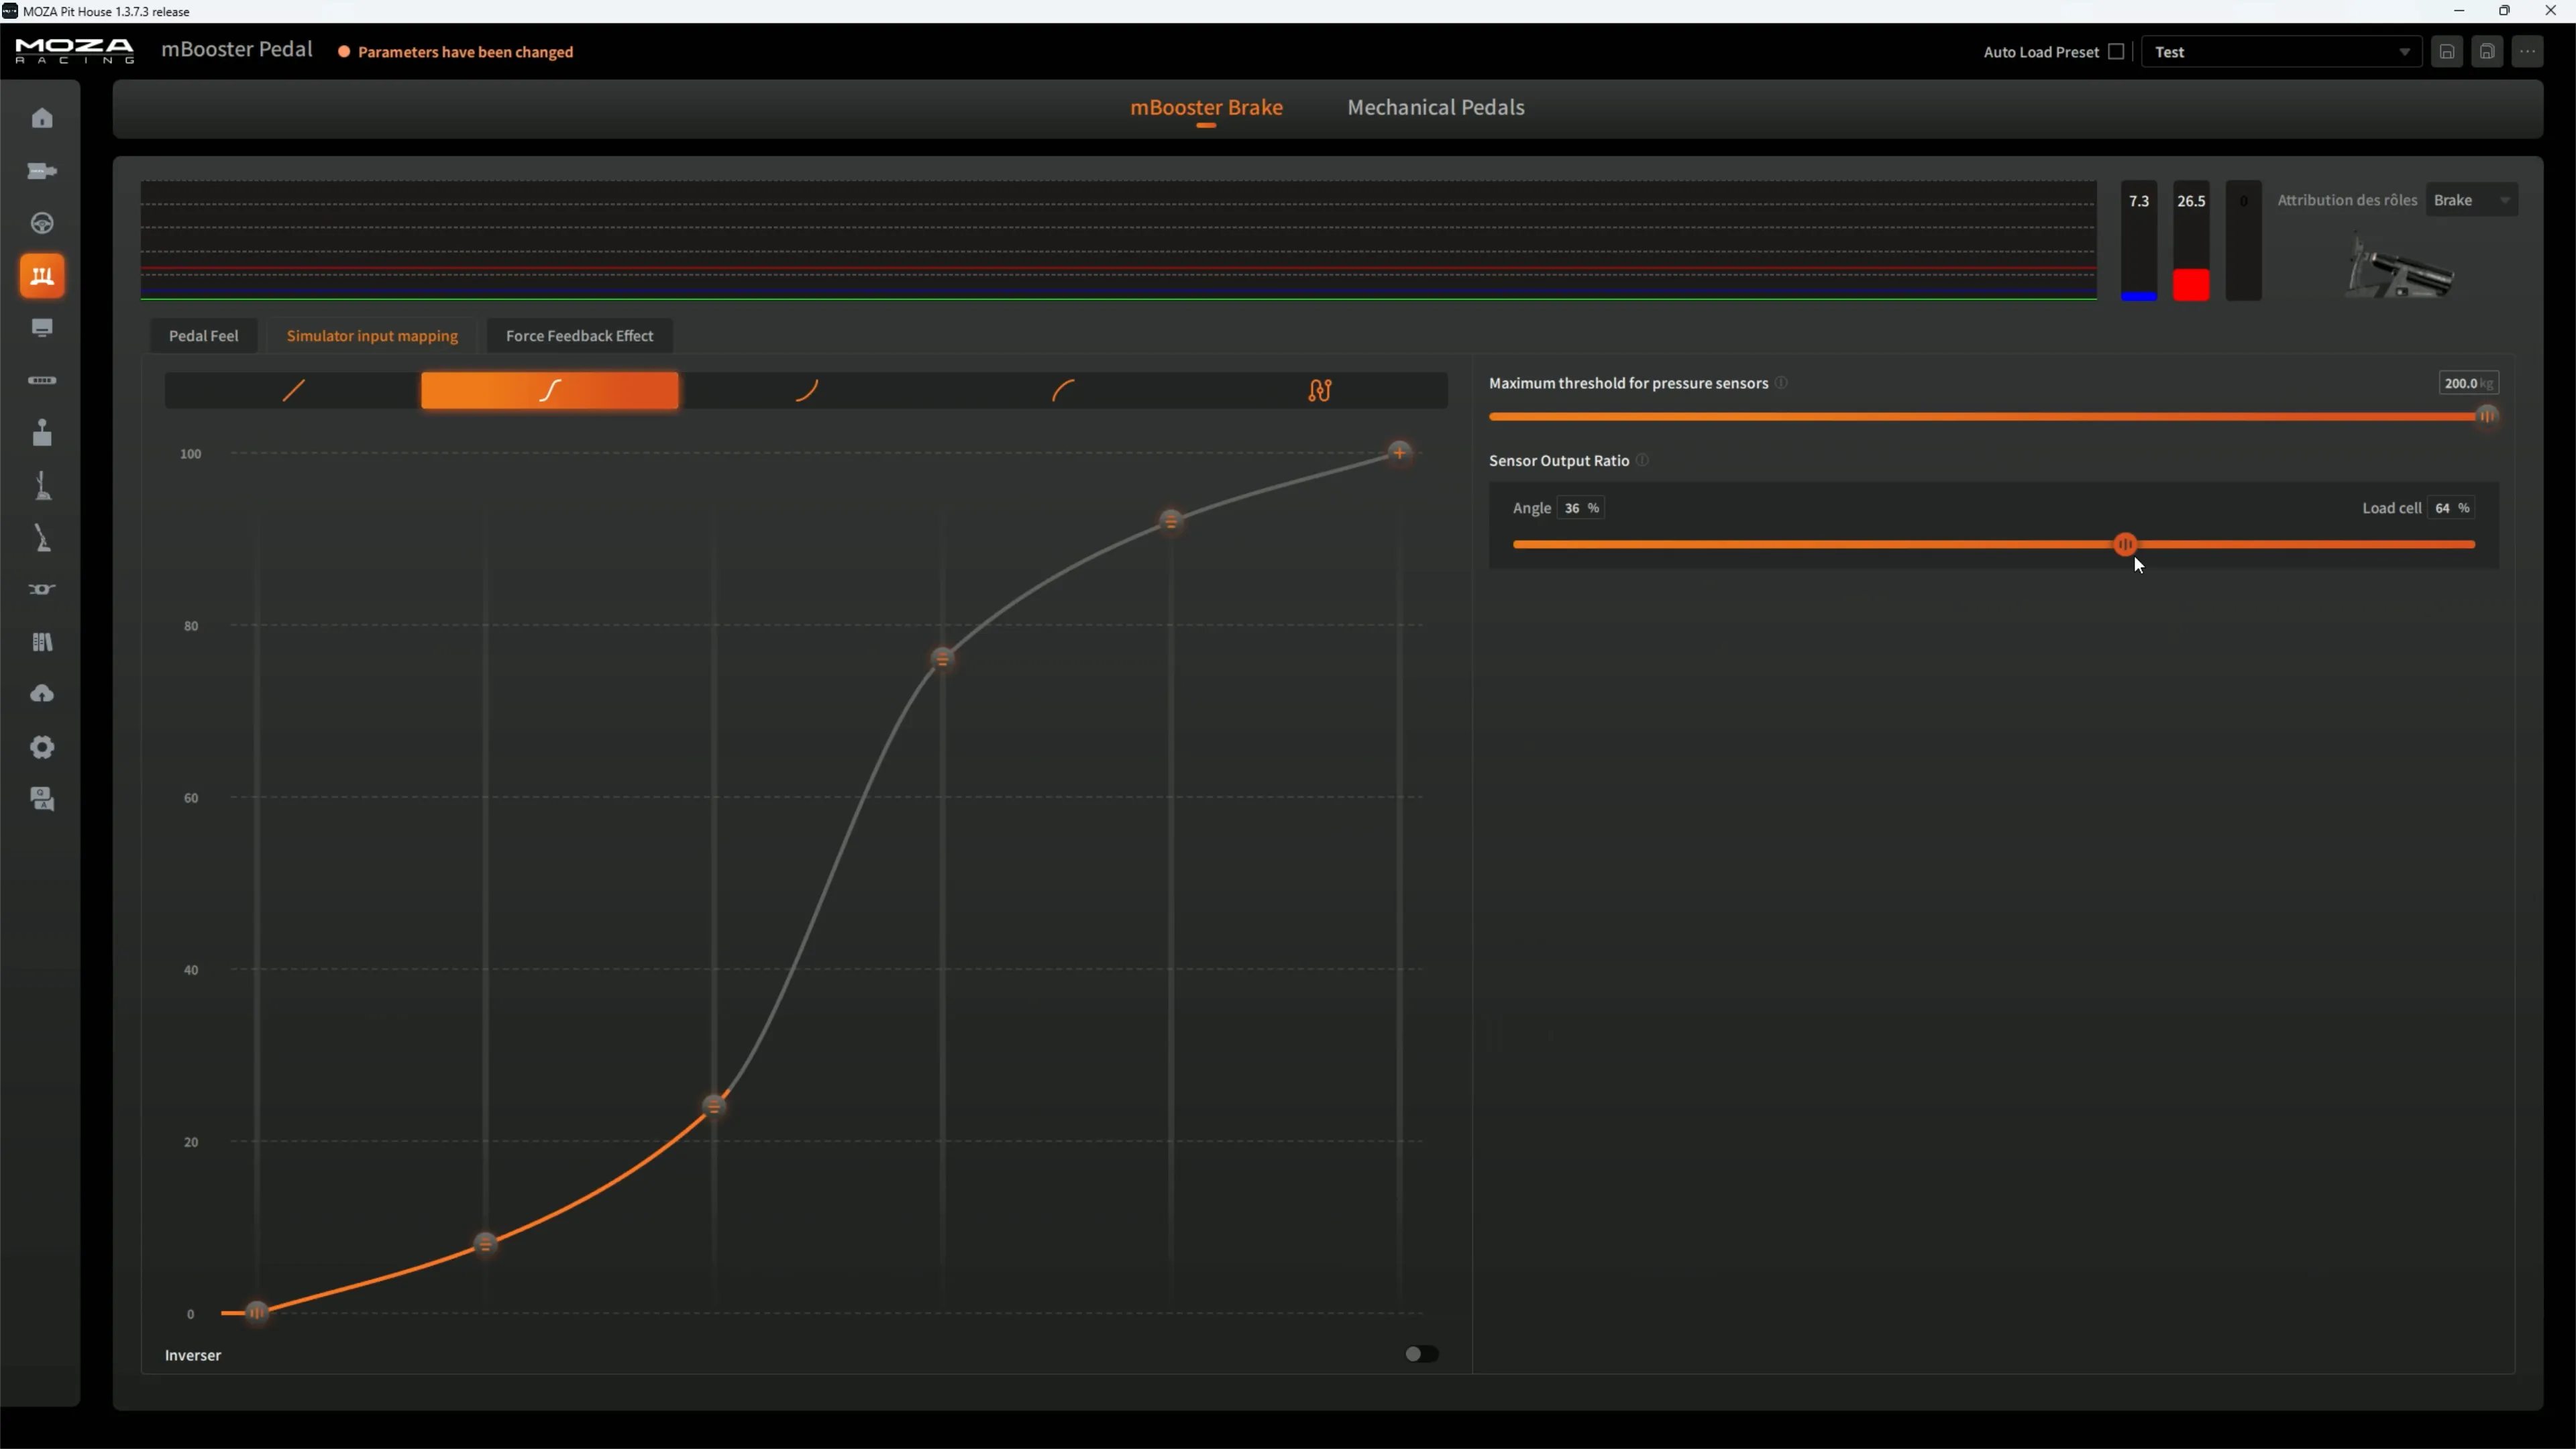Open the four-segment bar device sidebar icon
2576x1449 pixels.
point(42,380)
